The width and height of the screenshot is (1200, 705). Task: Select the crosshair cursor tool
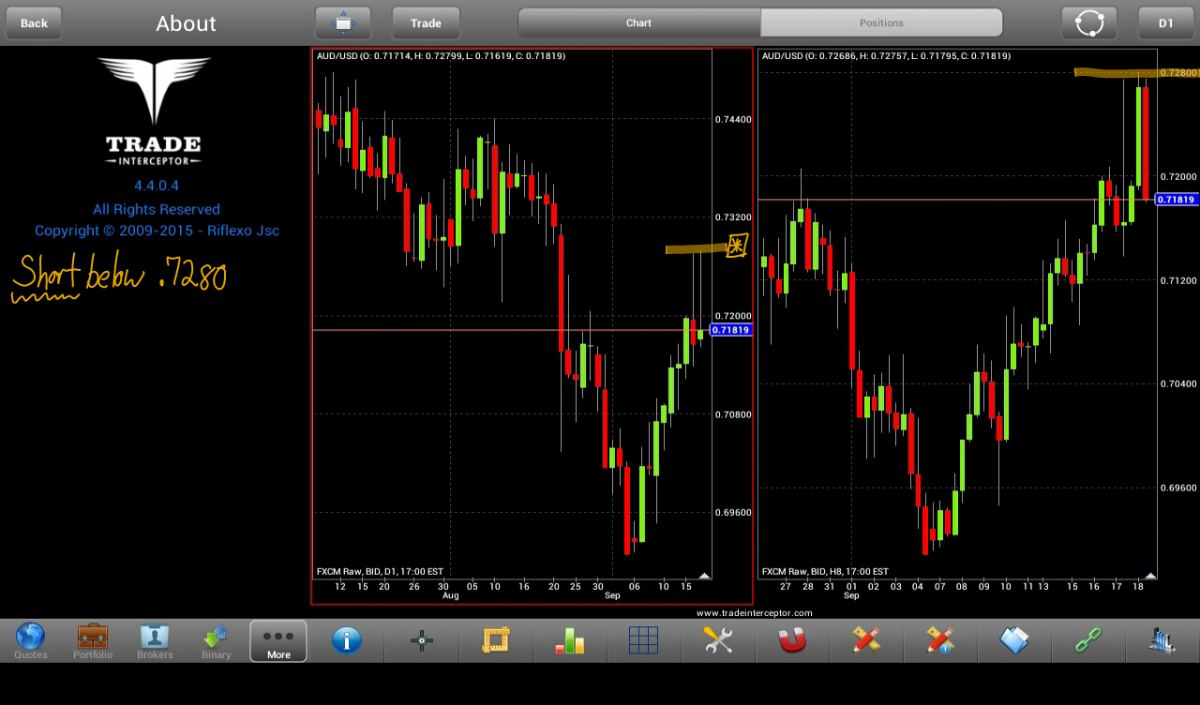click(422, 640)
